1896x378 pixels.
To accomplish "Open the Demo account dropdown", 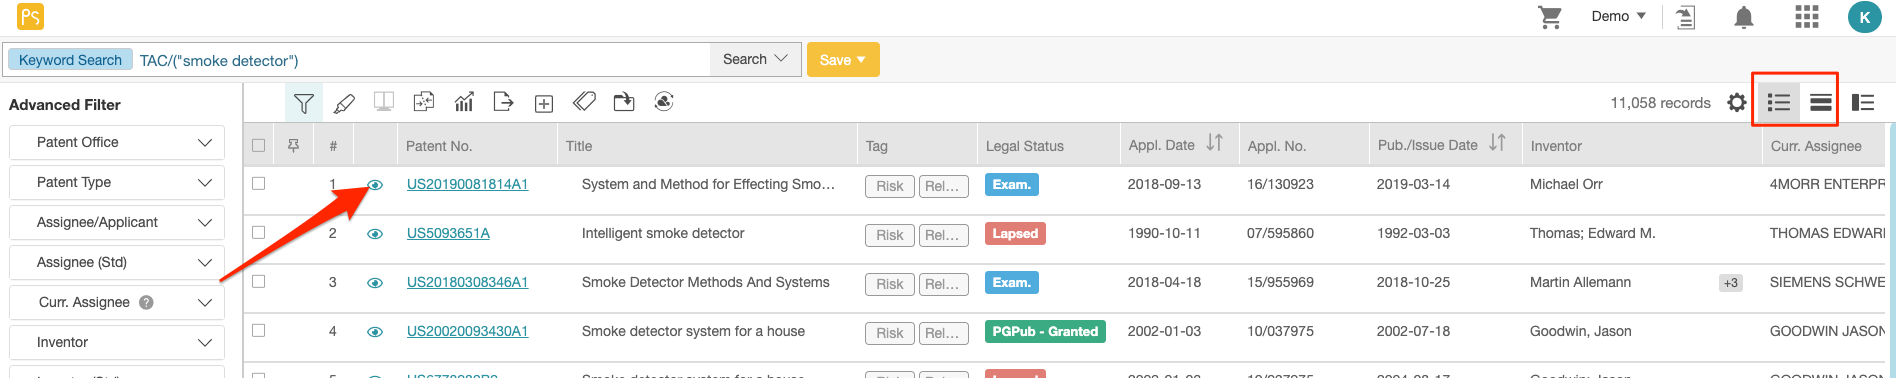I will point(1618,17).
